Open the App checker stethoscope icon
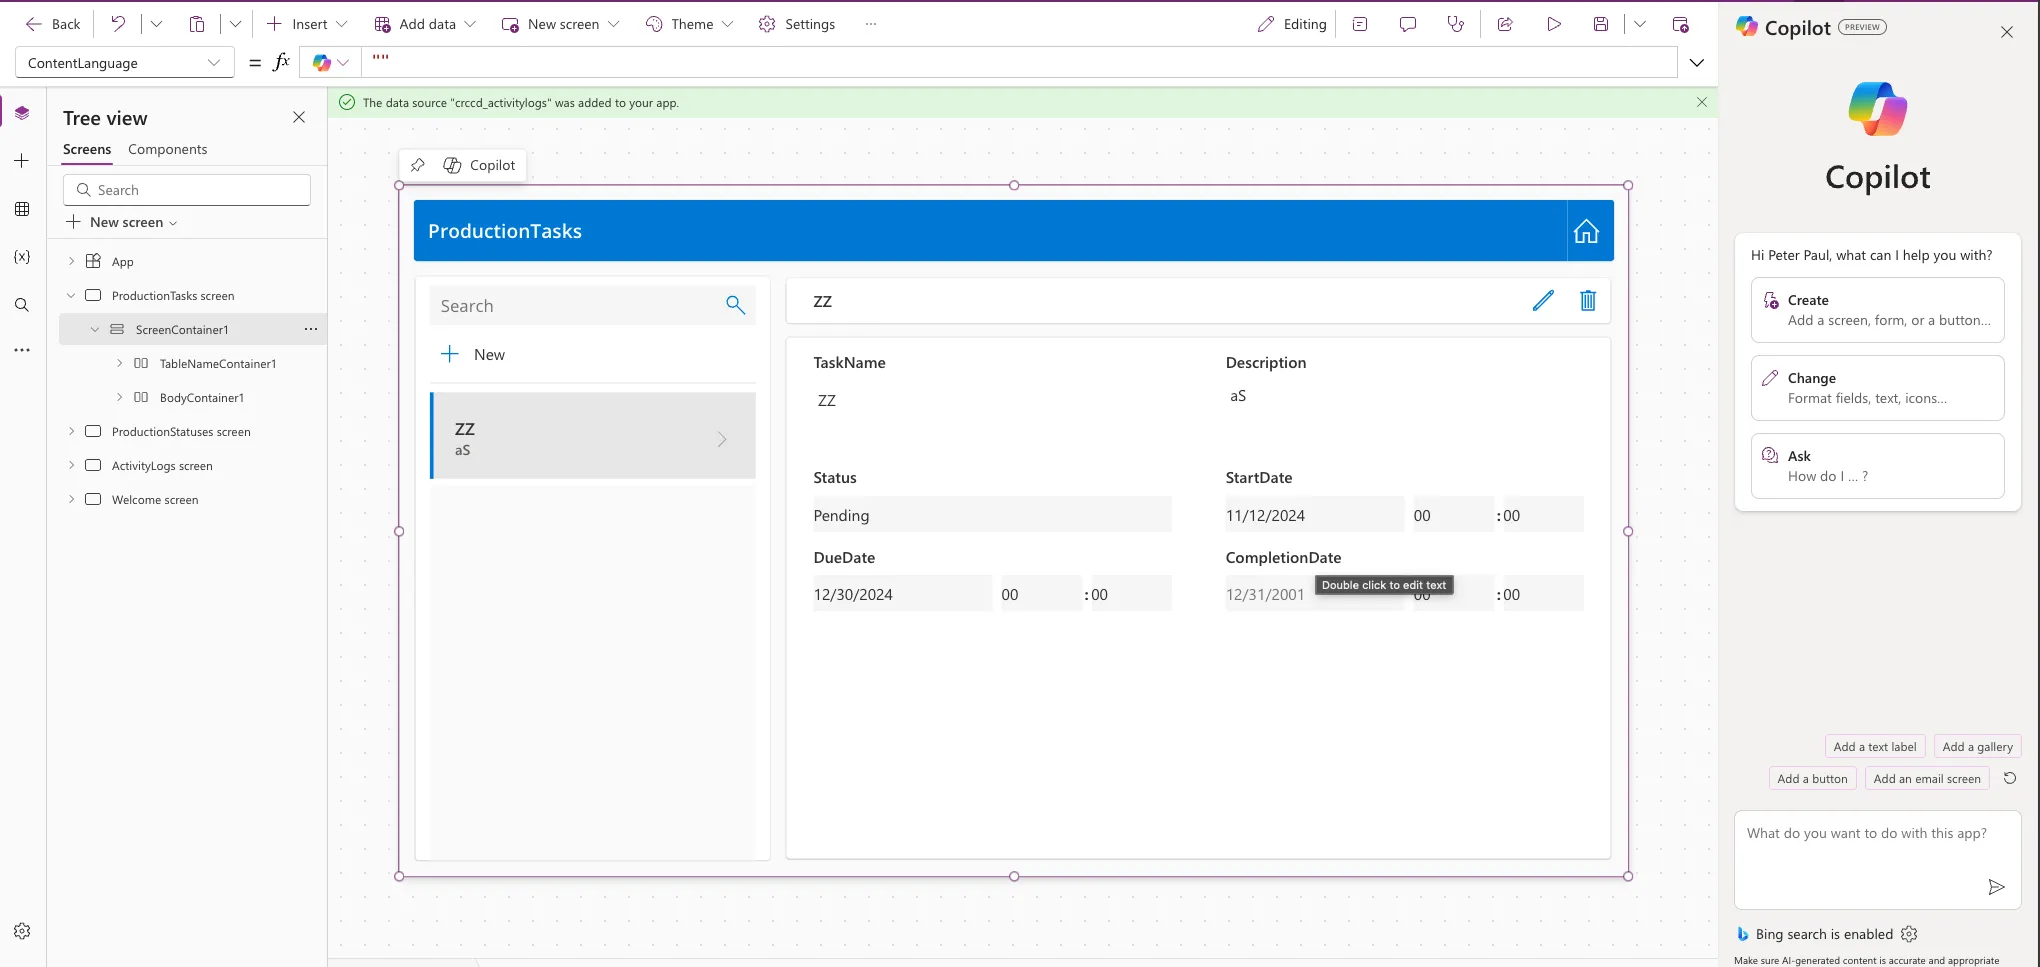2040x967 pixels. (x=1455, y=24)
